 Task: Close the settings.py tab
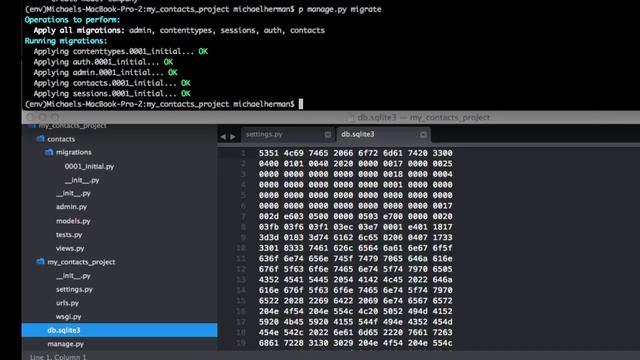(328, 134)
